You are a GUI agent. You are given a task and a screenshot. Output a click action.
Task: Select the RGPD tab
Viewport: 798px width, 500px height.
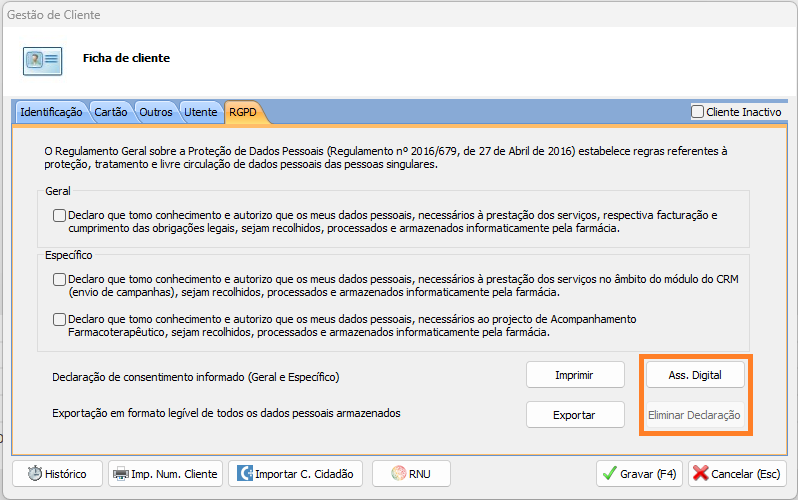tap(243, 112)
